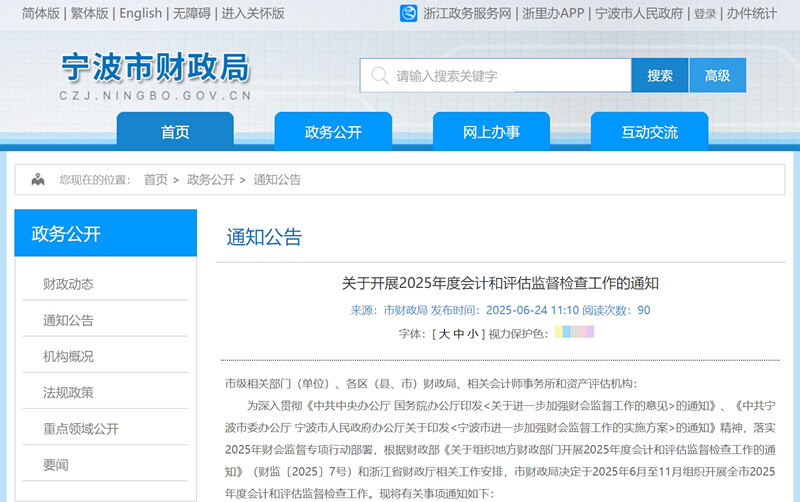Screen dimensions: 800x502
Task: Switch to 繁体版 traditional Chinese
Action: point(89,13)
